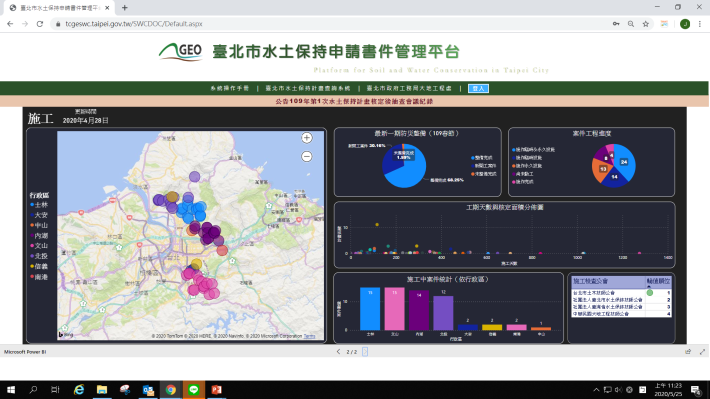Open Chrome's browser zoom magnifier icon
710x399 pixels.
coord(631,24)
